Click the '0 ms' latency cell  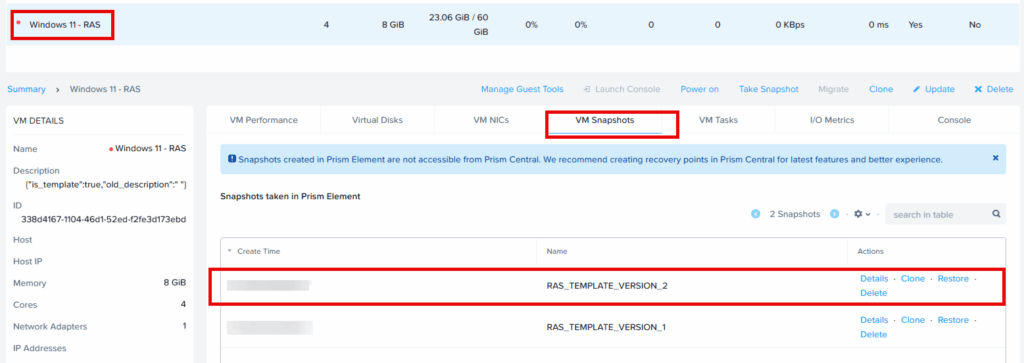[x=879, y=25]
